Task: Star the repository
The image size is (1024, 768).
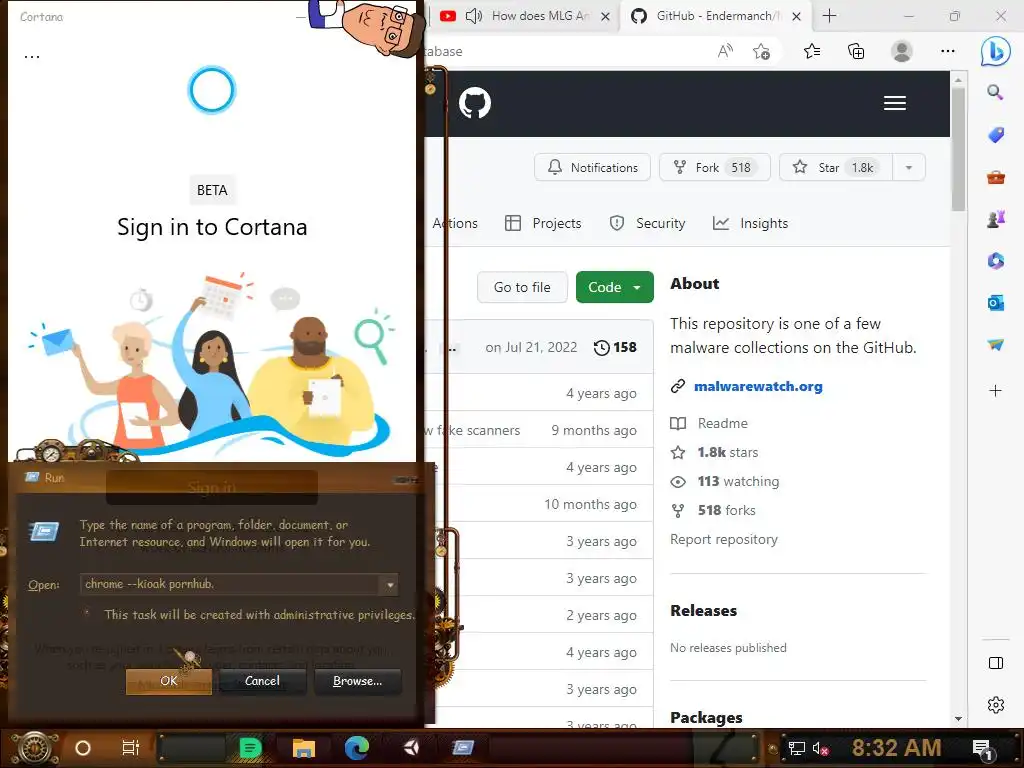Action: (x=835, y=167)
